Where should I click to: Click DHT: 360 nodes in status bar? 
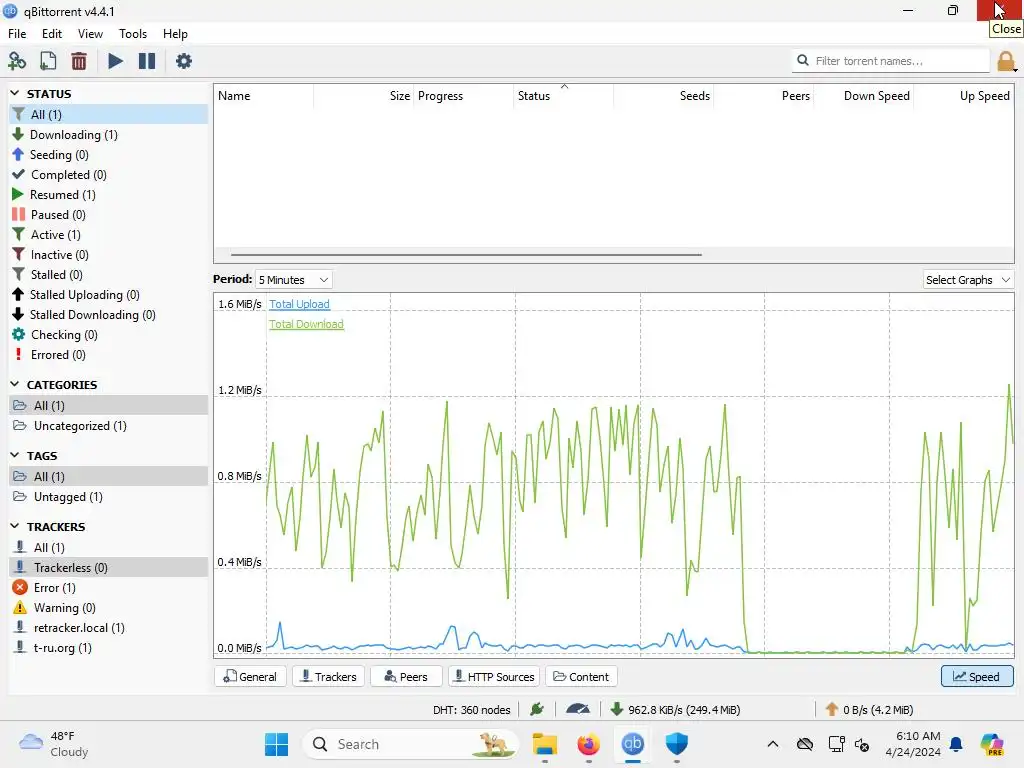point(472,710)
